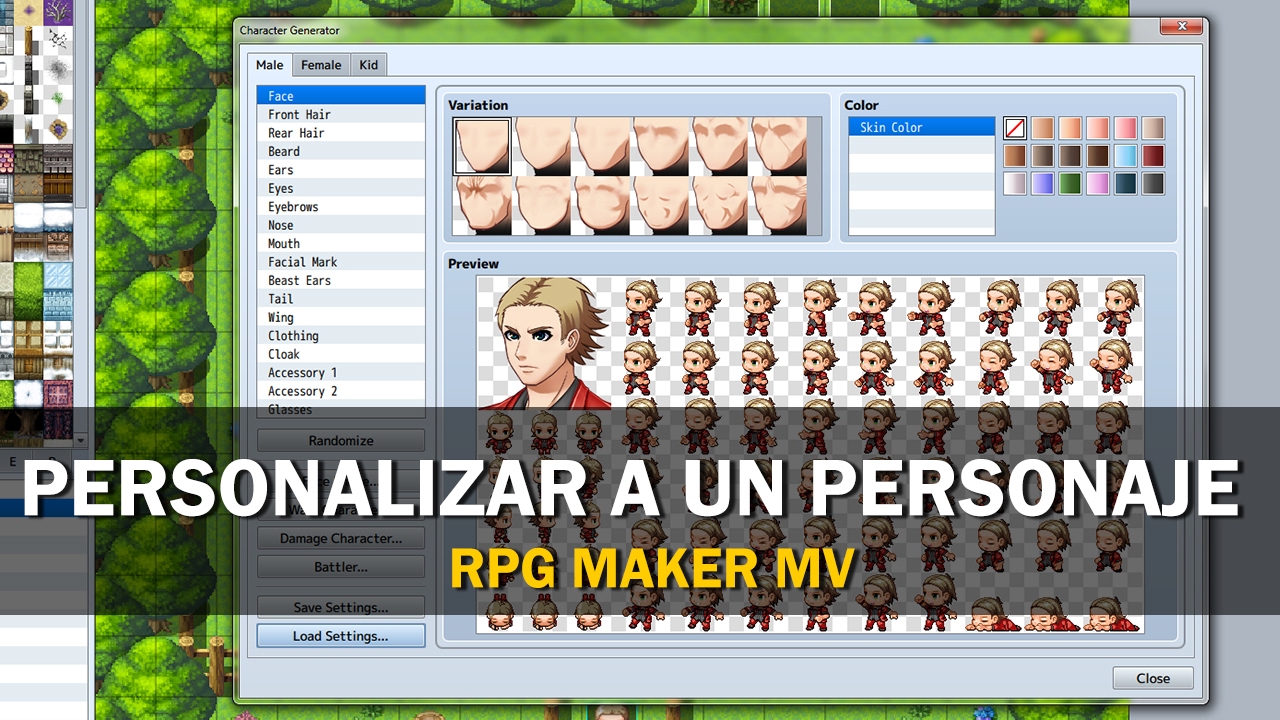The image size is (1280, 720).
Task: Select Accessory 2 part
Action: point(341,392)
